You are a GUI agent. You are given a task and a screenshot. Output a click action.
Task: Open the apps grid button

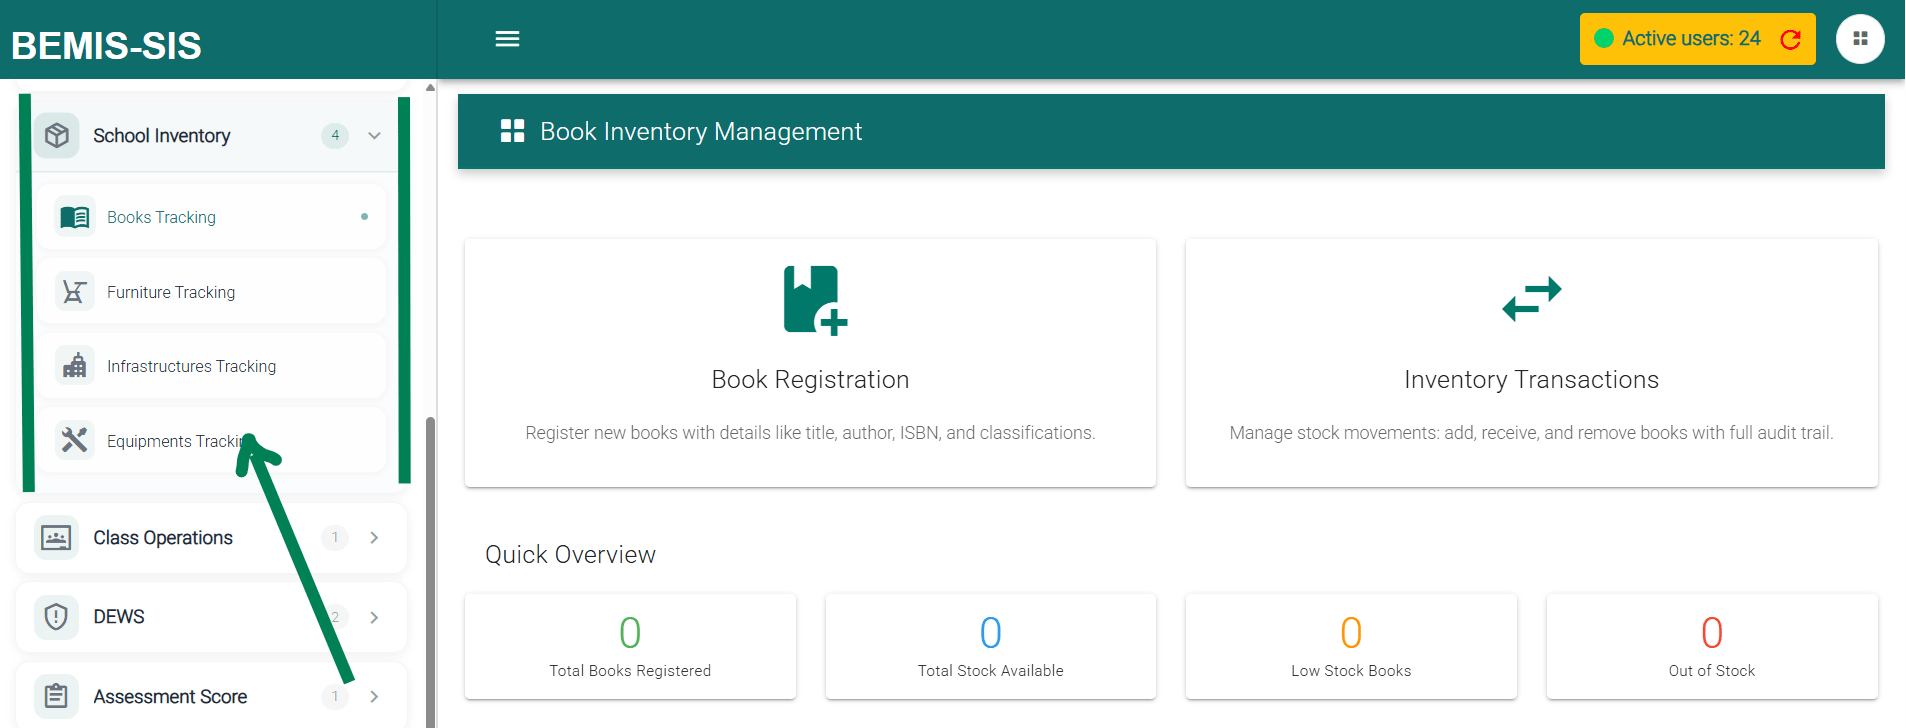click(x=1859, y=39)
